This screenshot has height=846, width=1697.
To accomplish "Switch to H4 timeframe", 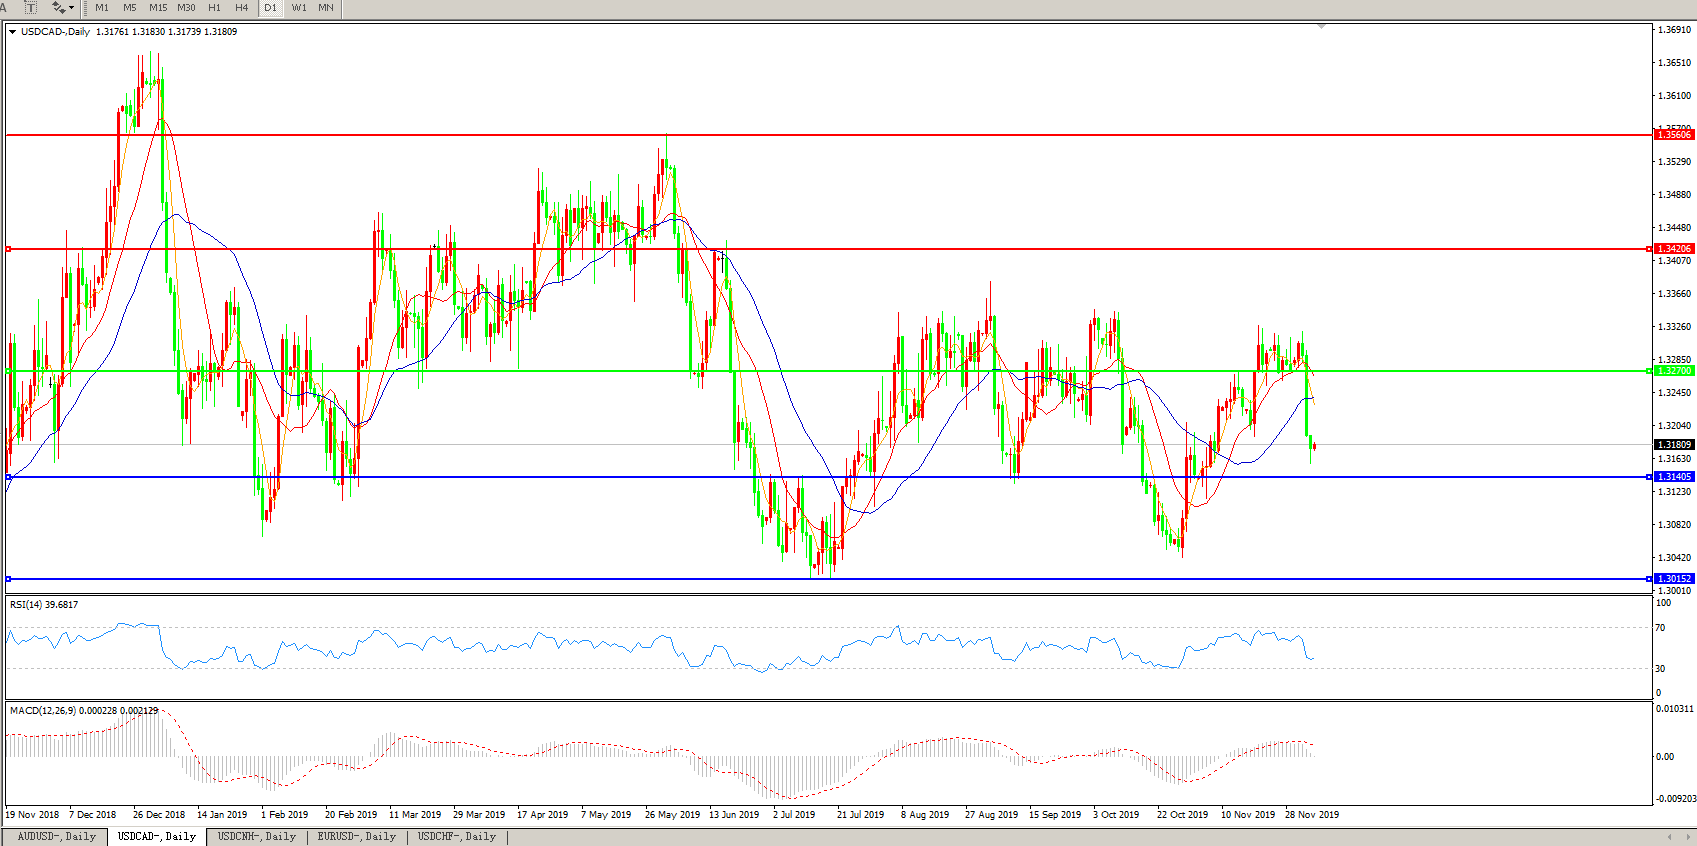I will pos(241,7).
